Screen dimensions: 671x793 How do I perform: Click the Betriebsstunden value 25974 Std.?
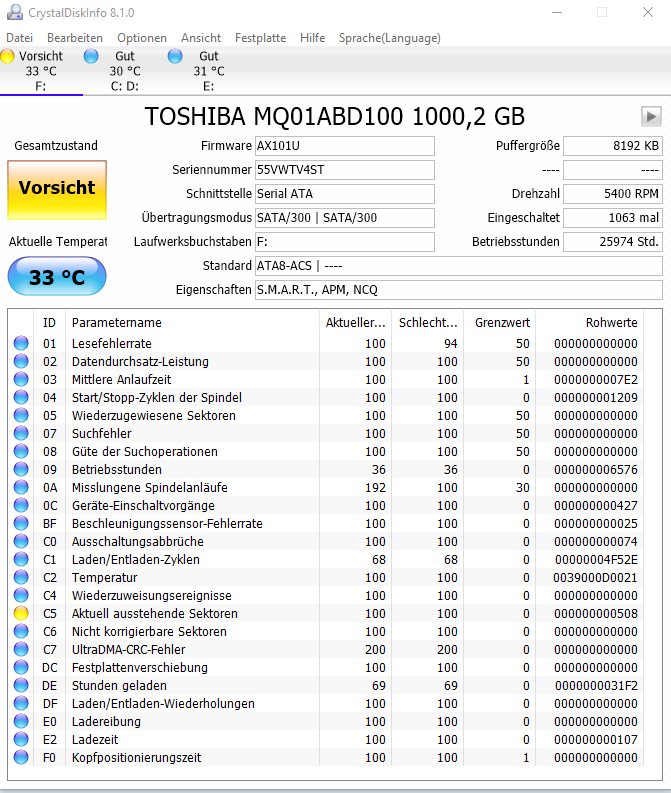coord(613,242)
